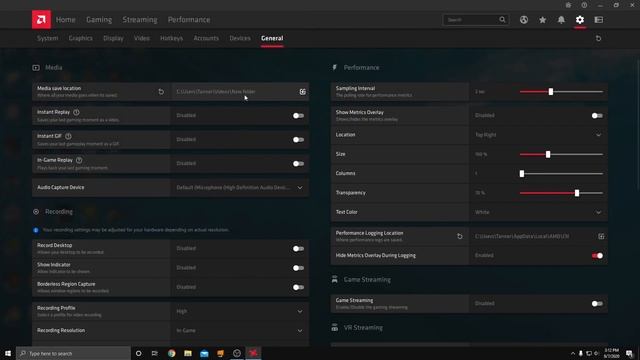This screenshot has height=360, width=640.
Task: Enable Record Desktop toggle
Action: tap(298, 249)
